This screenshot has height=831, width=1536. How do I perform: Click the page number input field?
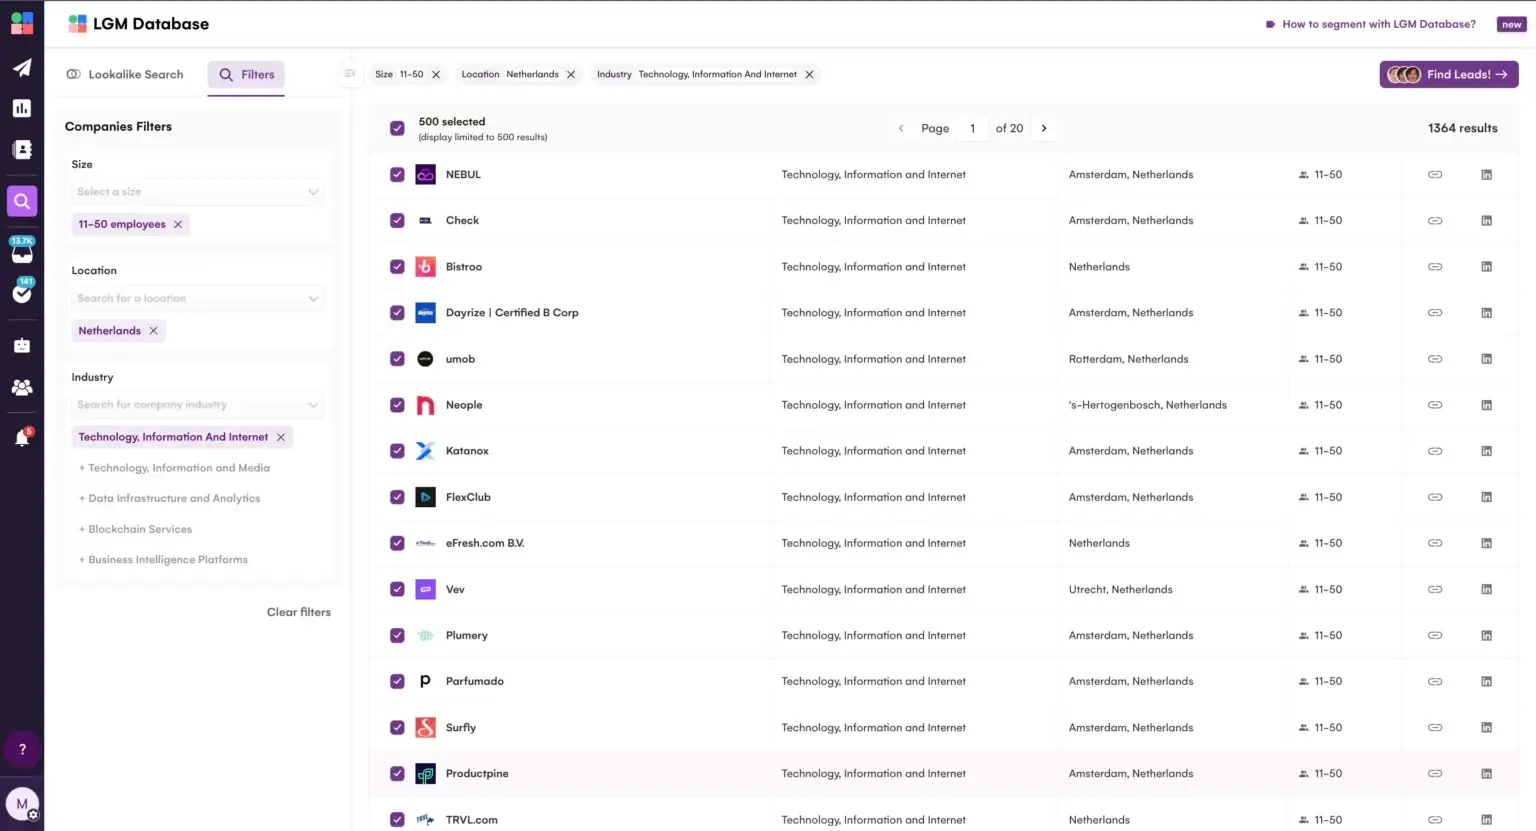click(x=972, y=128)
